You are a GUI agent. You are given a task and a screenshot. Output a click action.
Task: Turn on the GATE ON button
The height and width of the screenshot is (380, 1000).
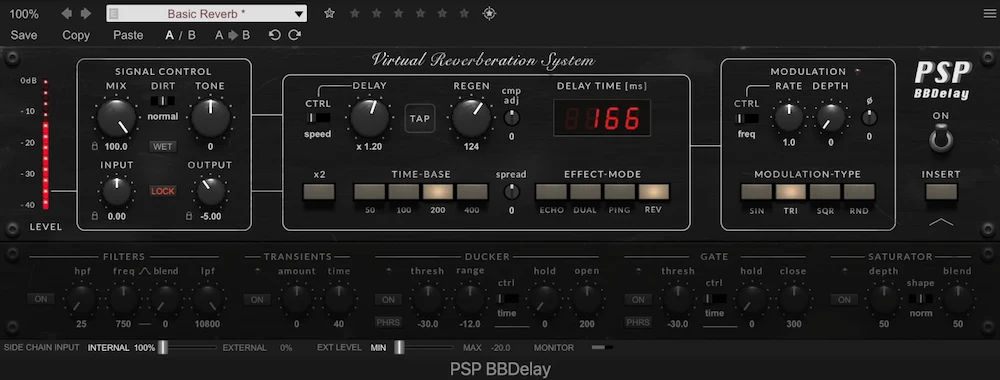tap(638, 299)
